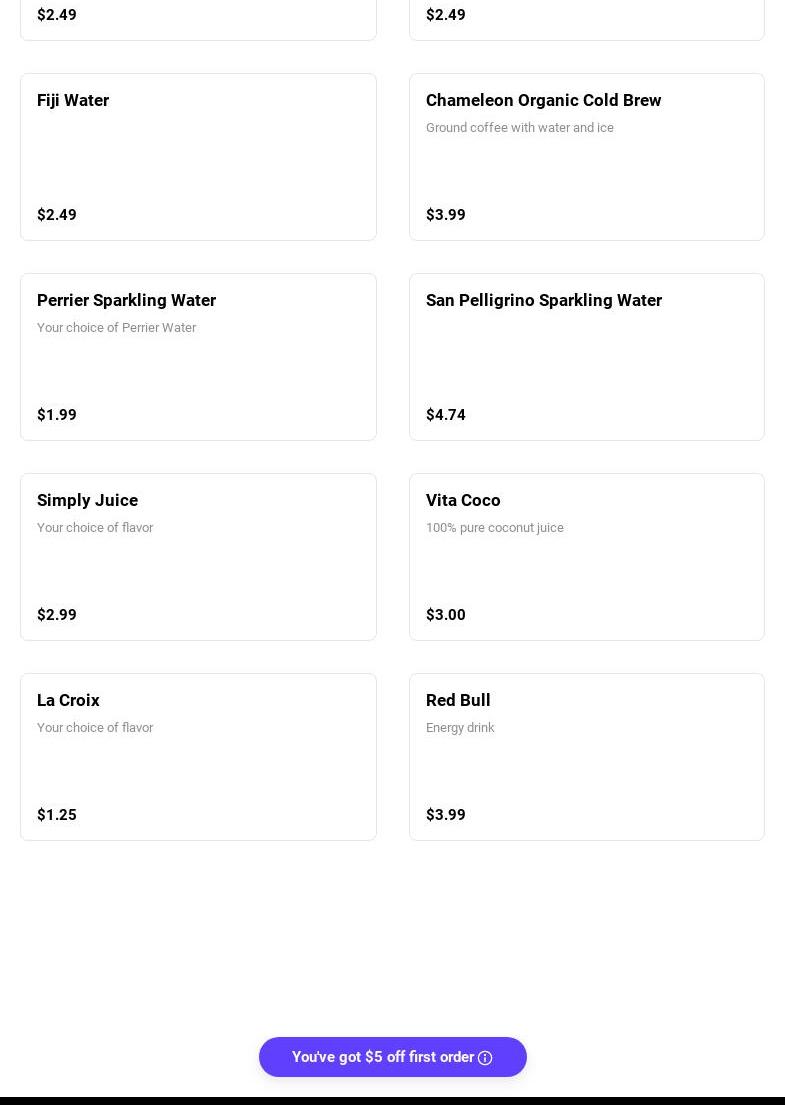Tap the "You've got $5 off first order" banner

point(382,1057)
